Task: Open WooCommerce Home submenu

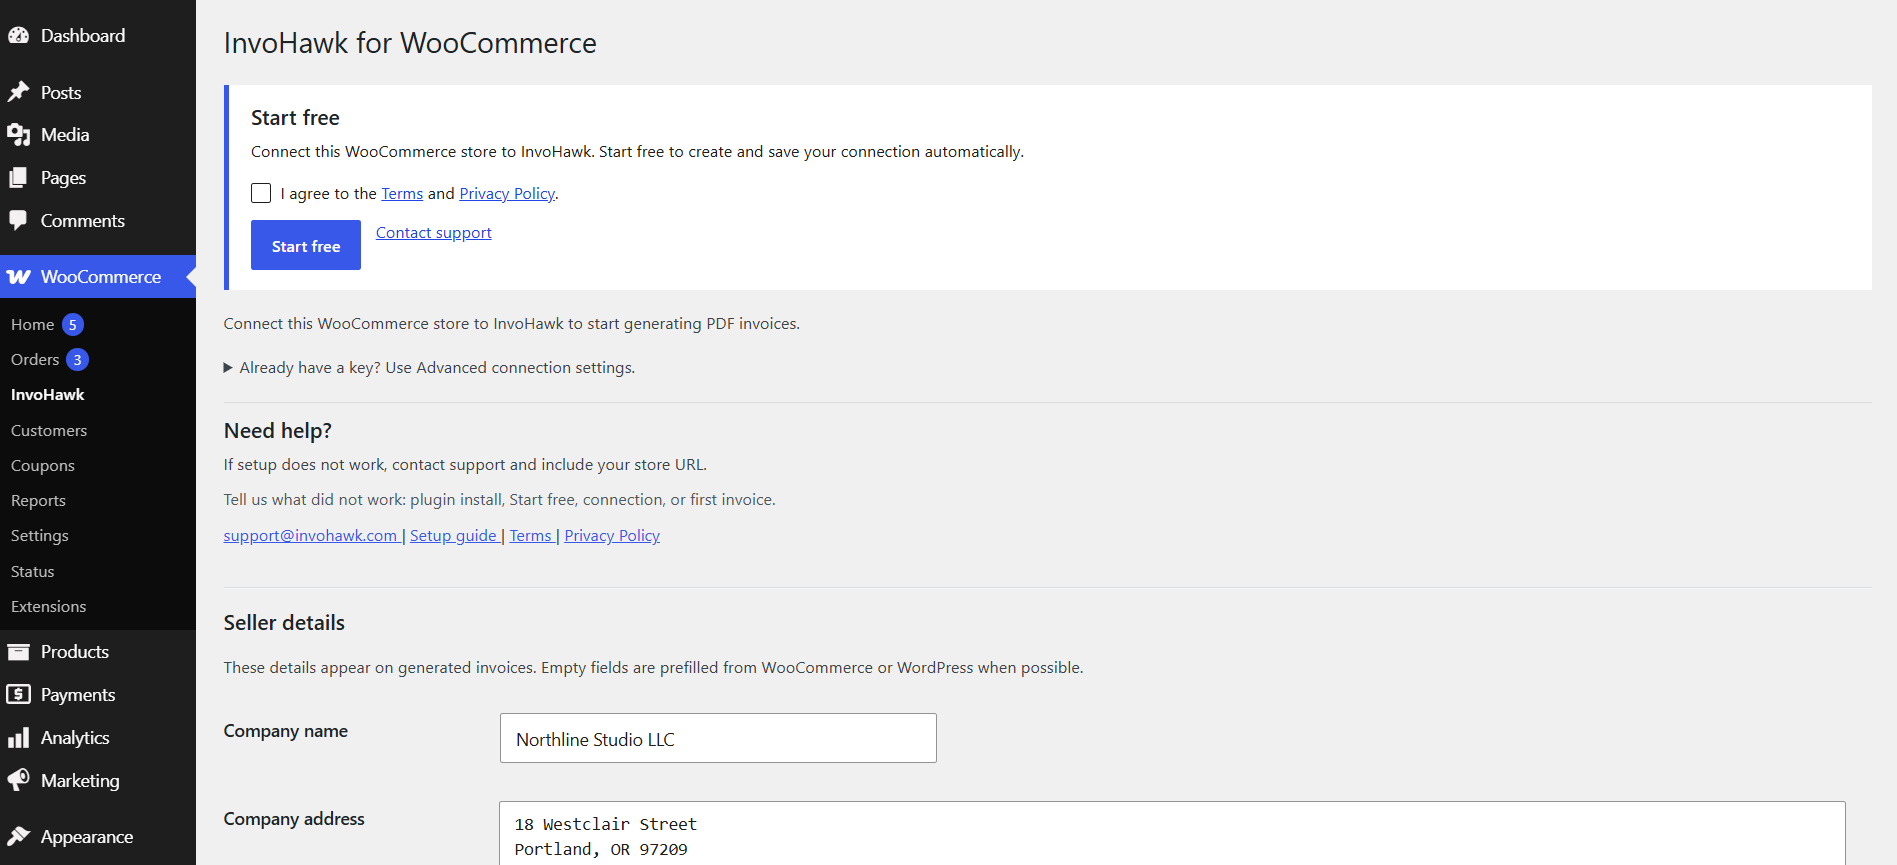Action: pyautogui.click(x=33, y=325)
